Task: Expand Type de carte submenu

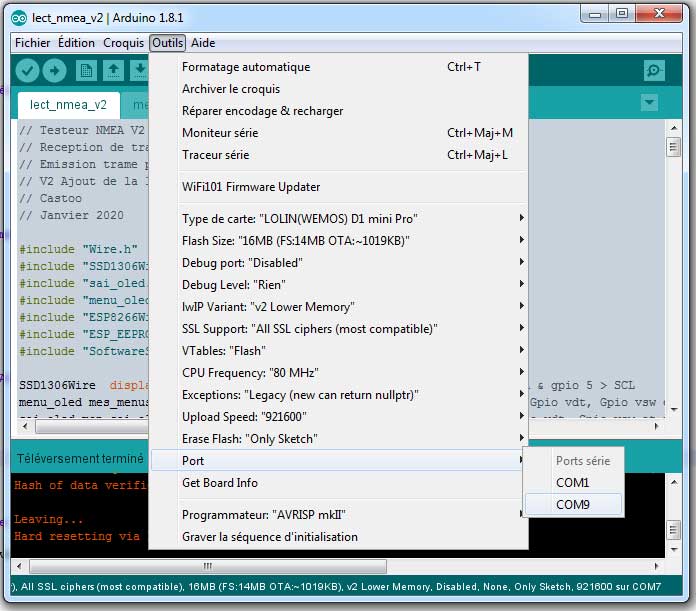Action: (x=338, y=219)
